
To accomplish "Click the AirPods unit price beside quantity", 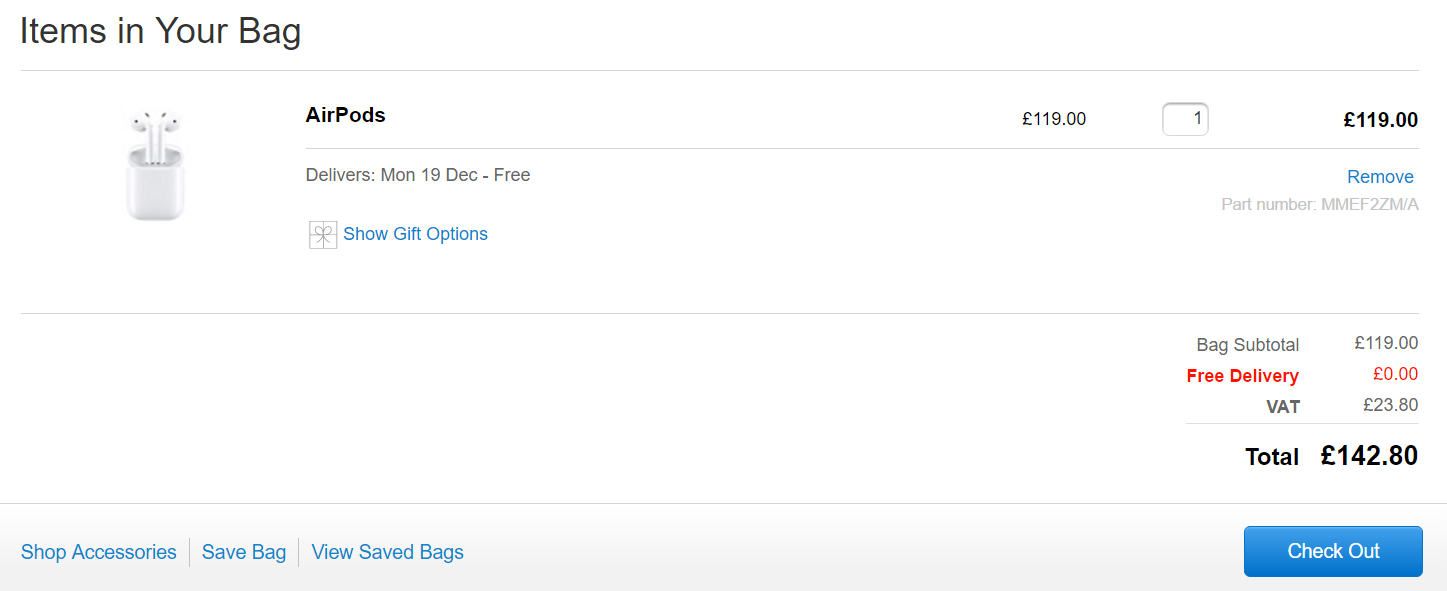I will [1054, 119].
